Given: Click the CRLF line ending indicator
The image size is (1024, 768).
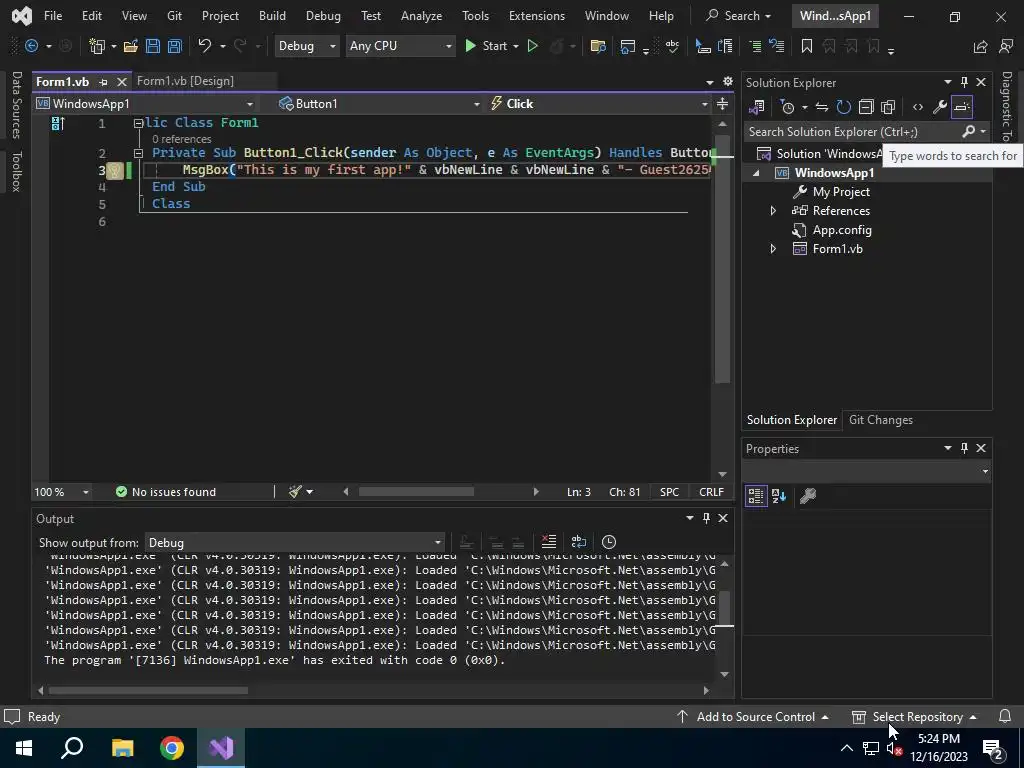Looking at the screenshot, I should tap(711, 492).
